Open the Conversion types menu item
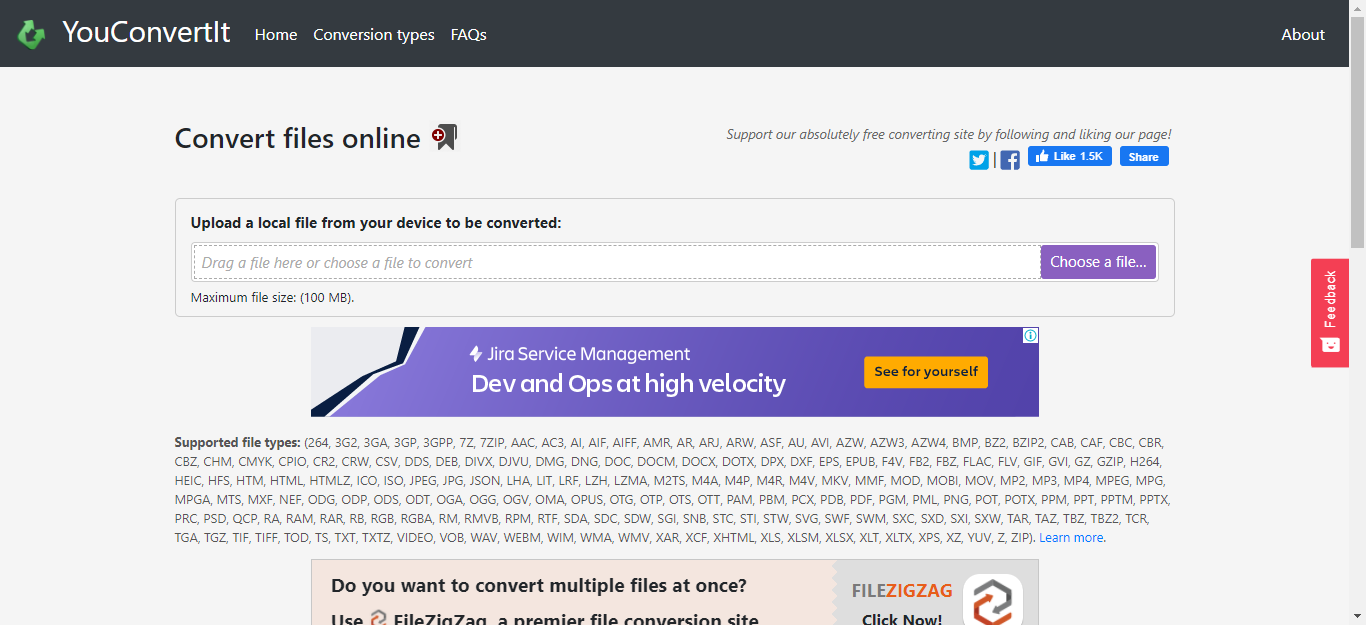This screenshot has height=625, width=1366. [x=374, y=35]
